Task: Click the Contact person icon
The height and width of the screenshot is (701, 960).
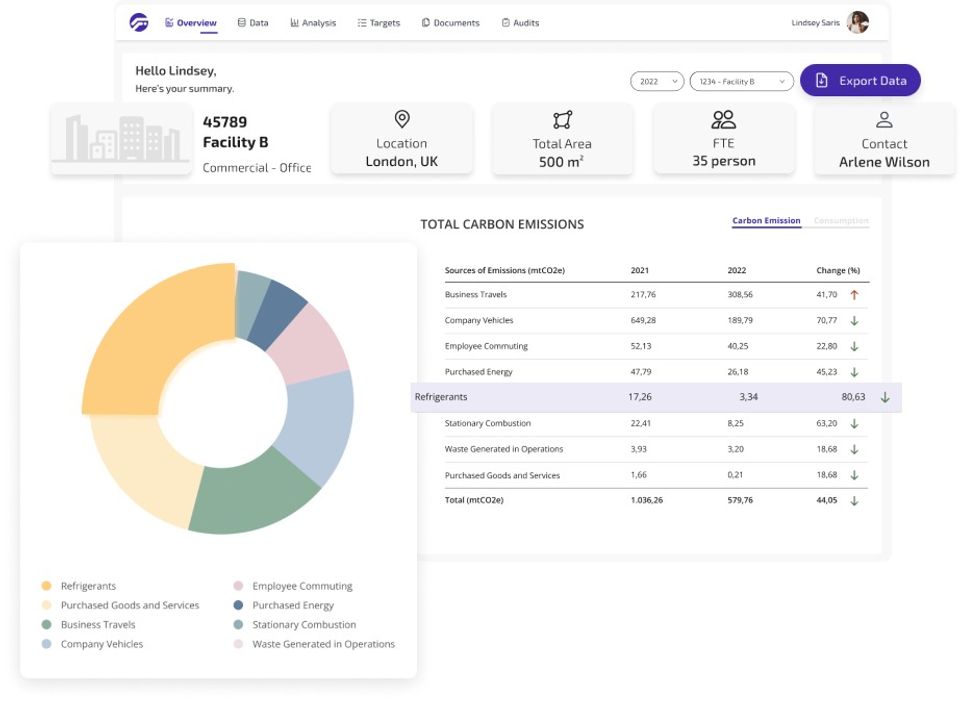Action: tap(884, 119)
